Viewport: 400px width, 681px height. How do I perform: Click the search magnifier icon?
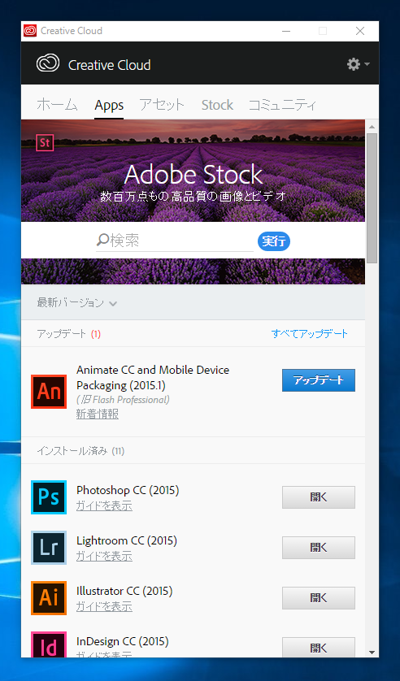pyautogui.click(x=102, y=240)
